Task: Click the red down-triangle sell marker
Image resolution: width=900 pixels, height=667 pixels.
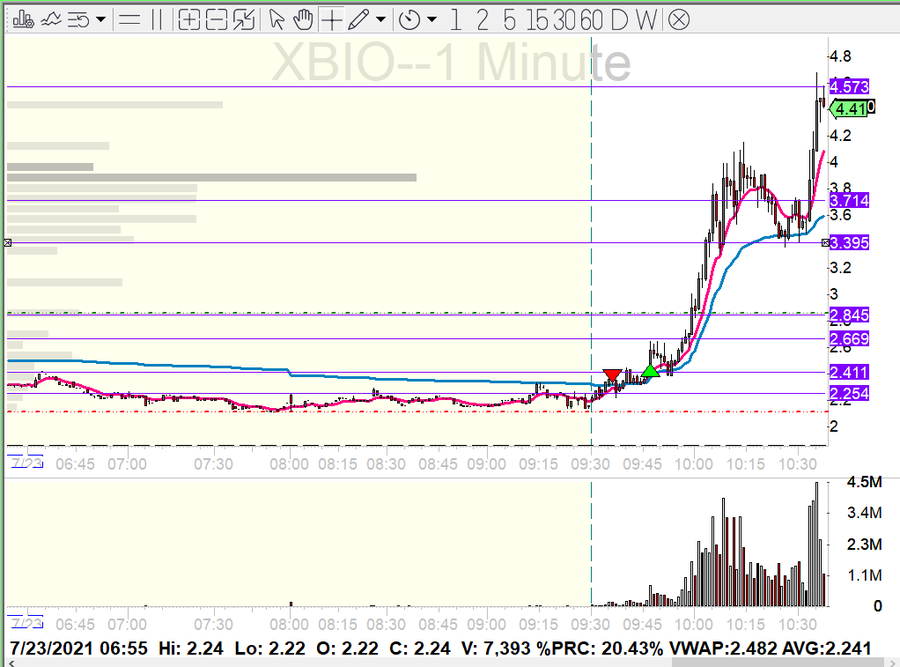Action: [612, 375]
